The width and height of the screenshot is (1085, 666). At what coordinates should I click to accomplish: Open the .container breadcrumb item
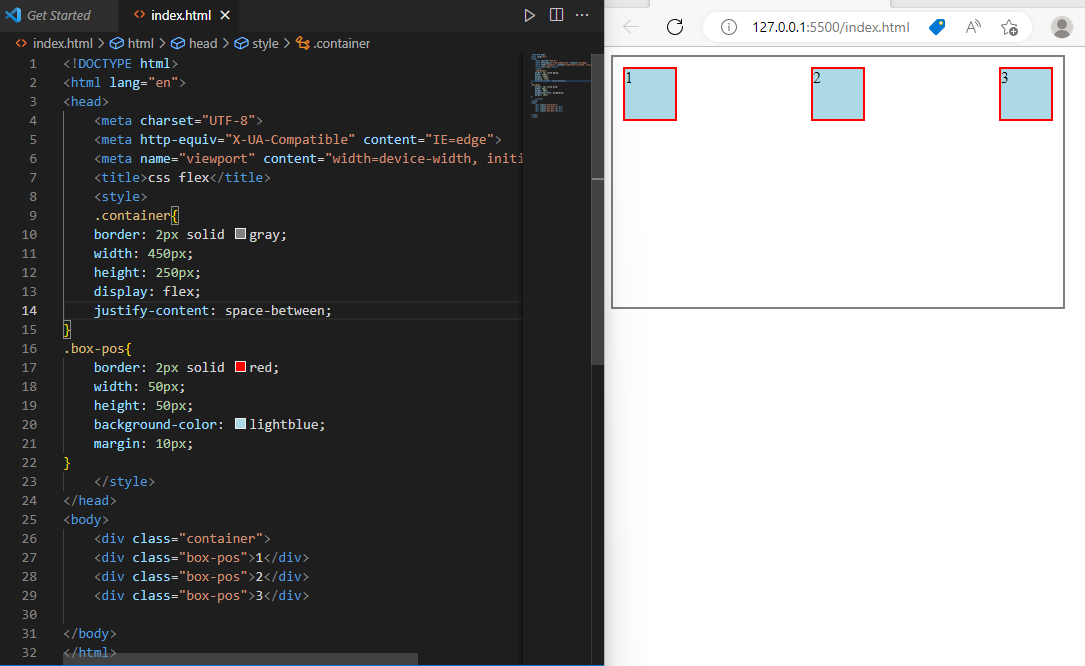[x=333, y=44]
